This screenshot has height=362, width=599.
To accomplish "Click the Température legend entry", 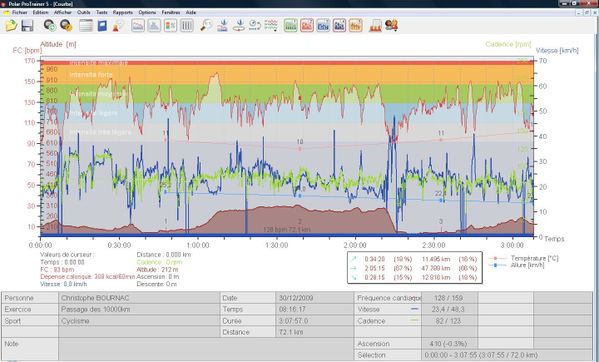I will 524,259.
